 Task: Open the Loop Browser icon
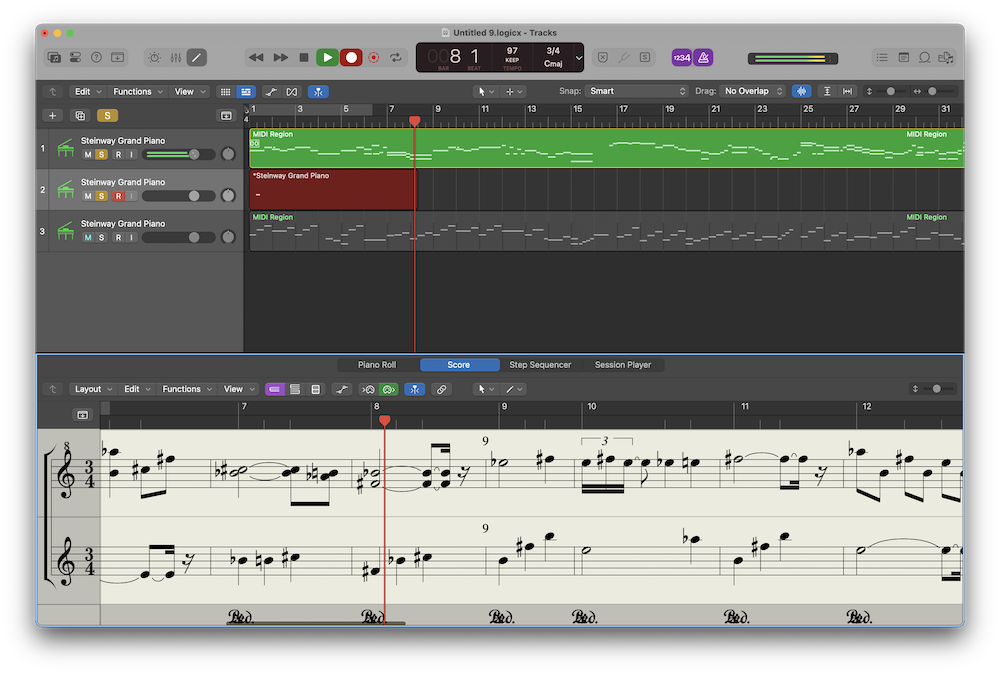tap(924, 58)
